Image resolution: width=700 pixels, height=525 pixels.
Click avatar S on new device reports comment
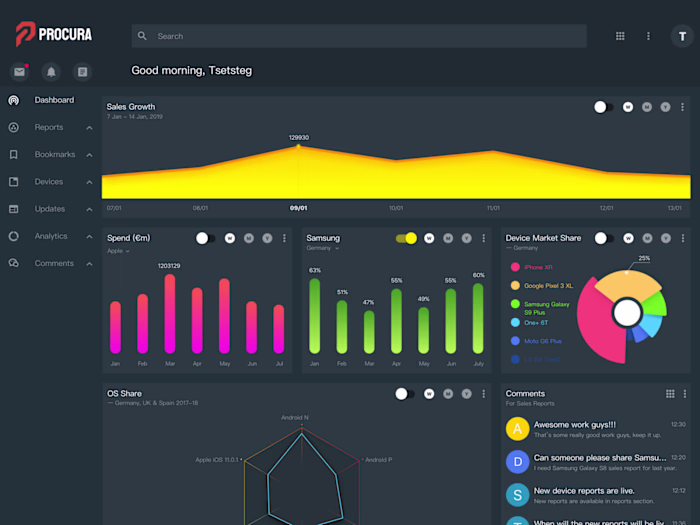[517, 495]
